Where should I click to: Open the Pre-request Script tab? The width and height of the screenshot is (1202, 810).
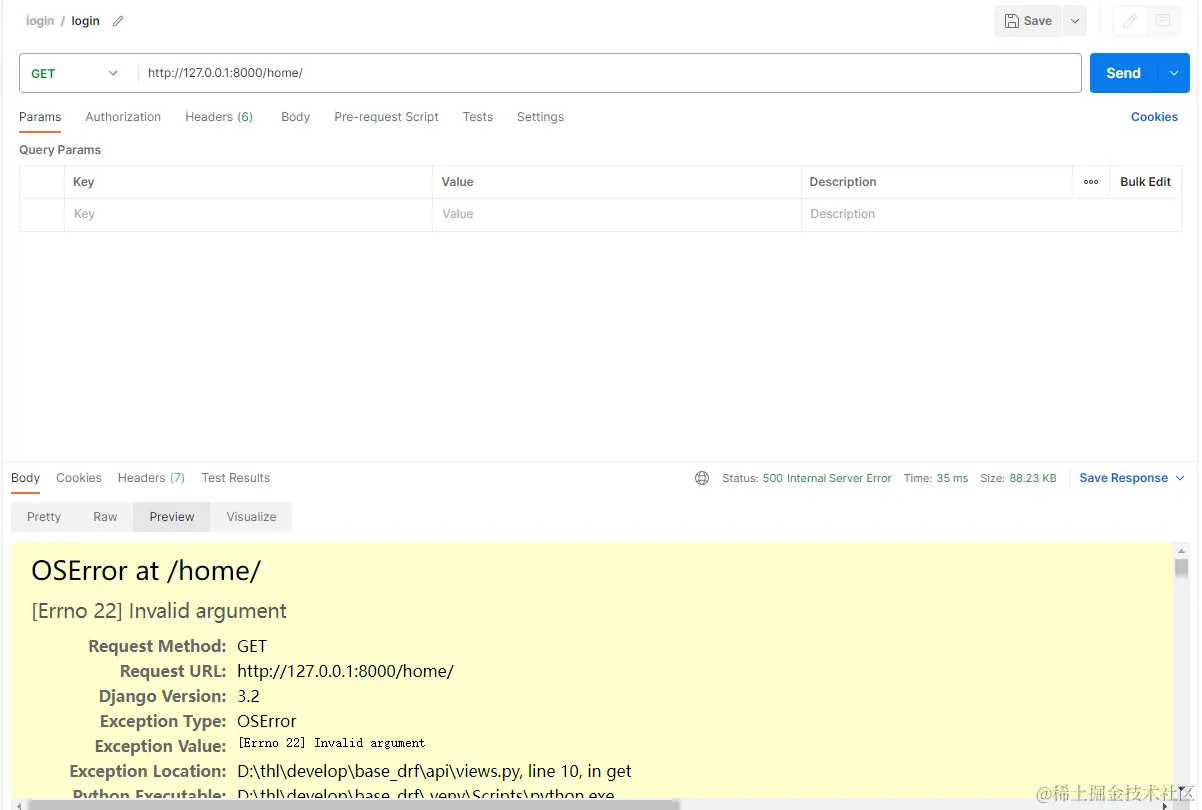point(386,117)
